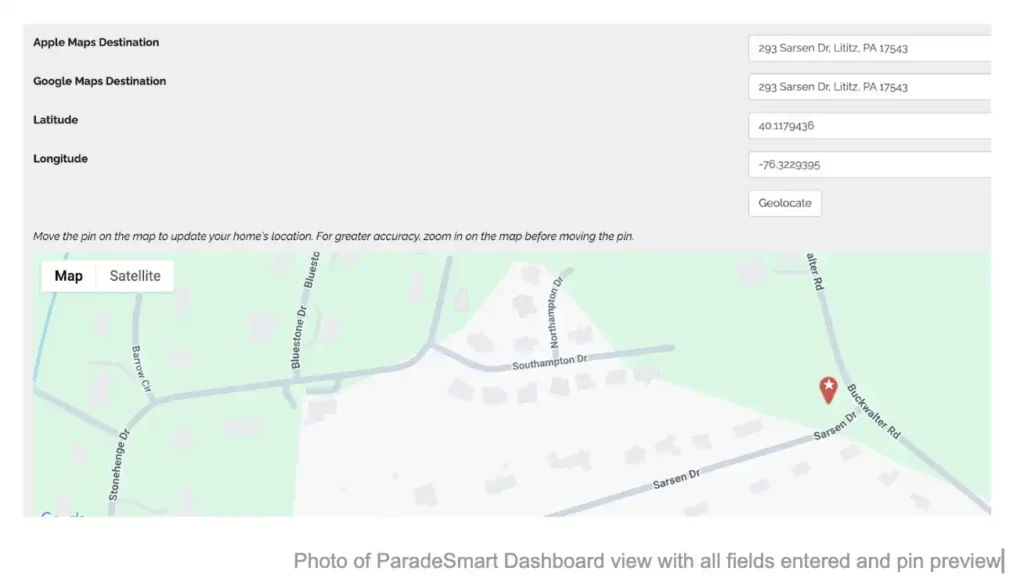Click the Southampton Dr street label
The image size is (1024, 582).
tap(549, 363)
